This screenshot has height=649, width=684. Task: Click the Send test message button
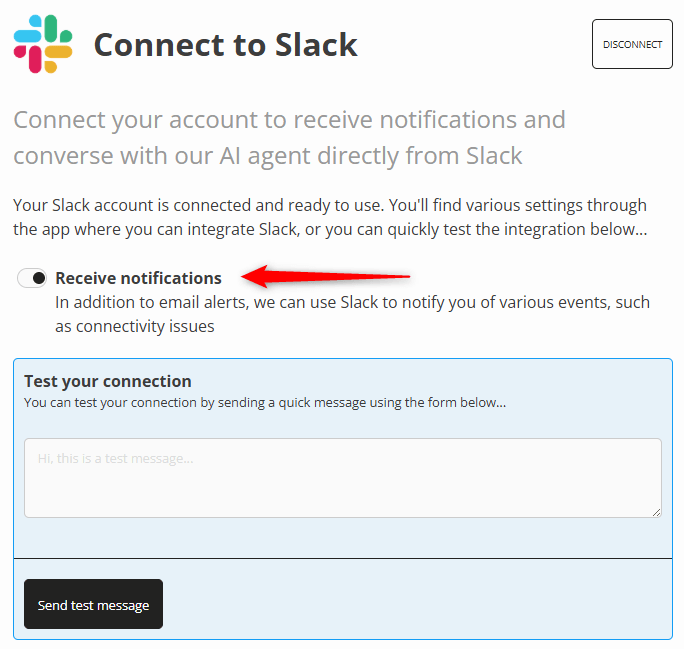pyautogui.click(x=93, y=604)
